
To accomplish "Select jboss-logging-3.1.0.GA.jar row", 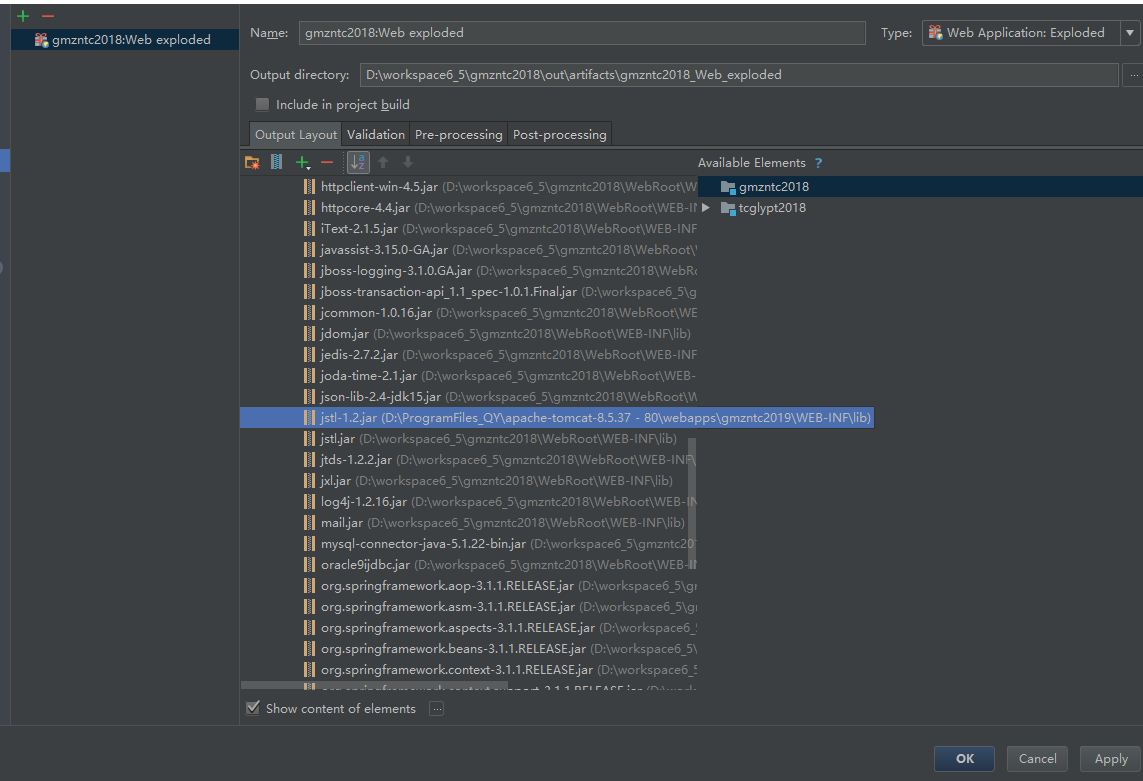I will tap(469, 271).
